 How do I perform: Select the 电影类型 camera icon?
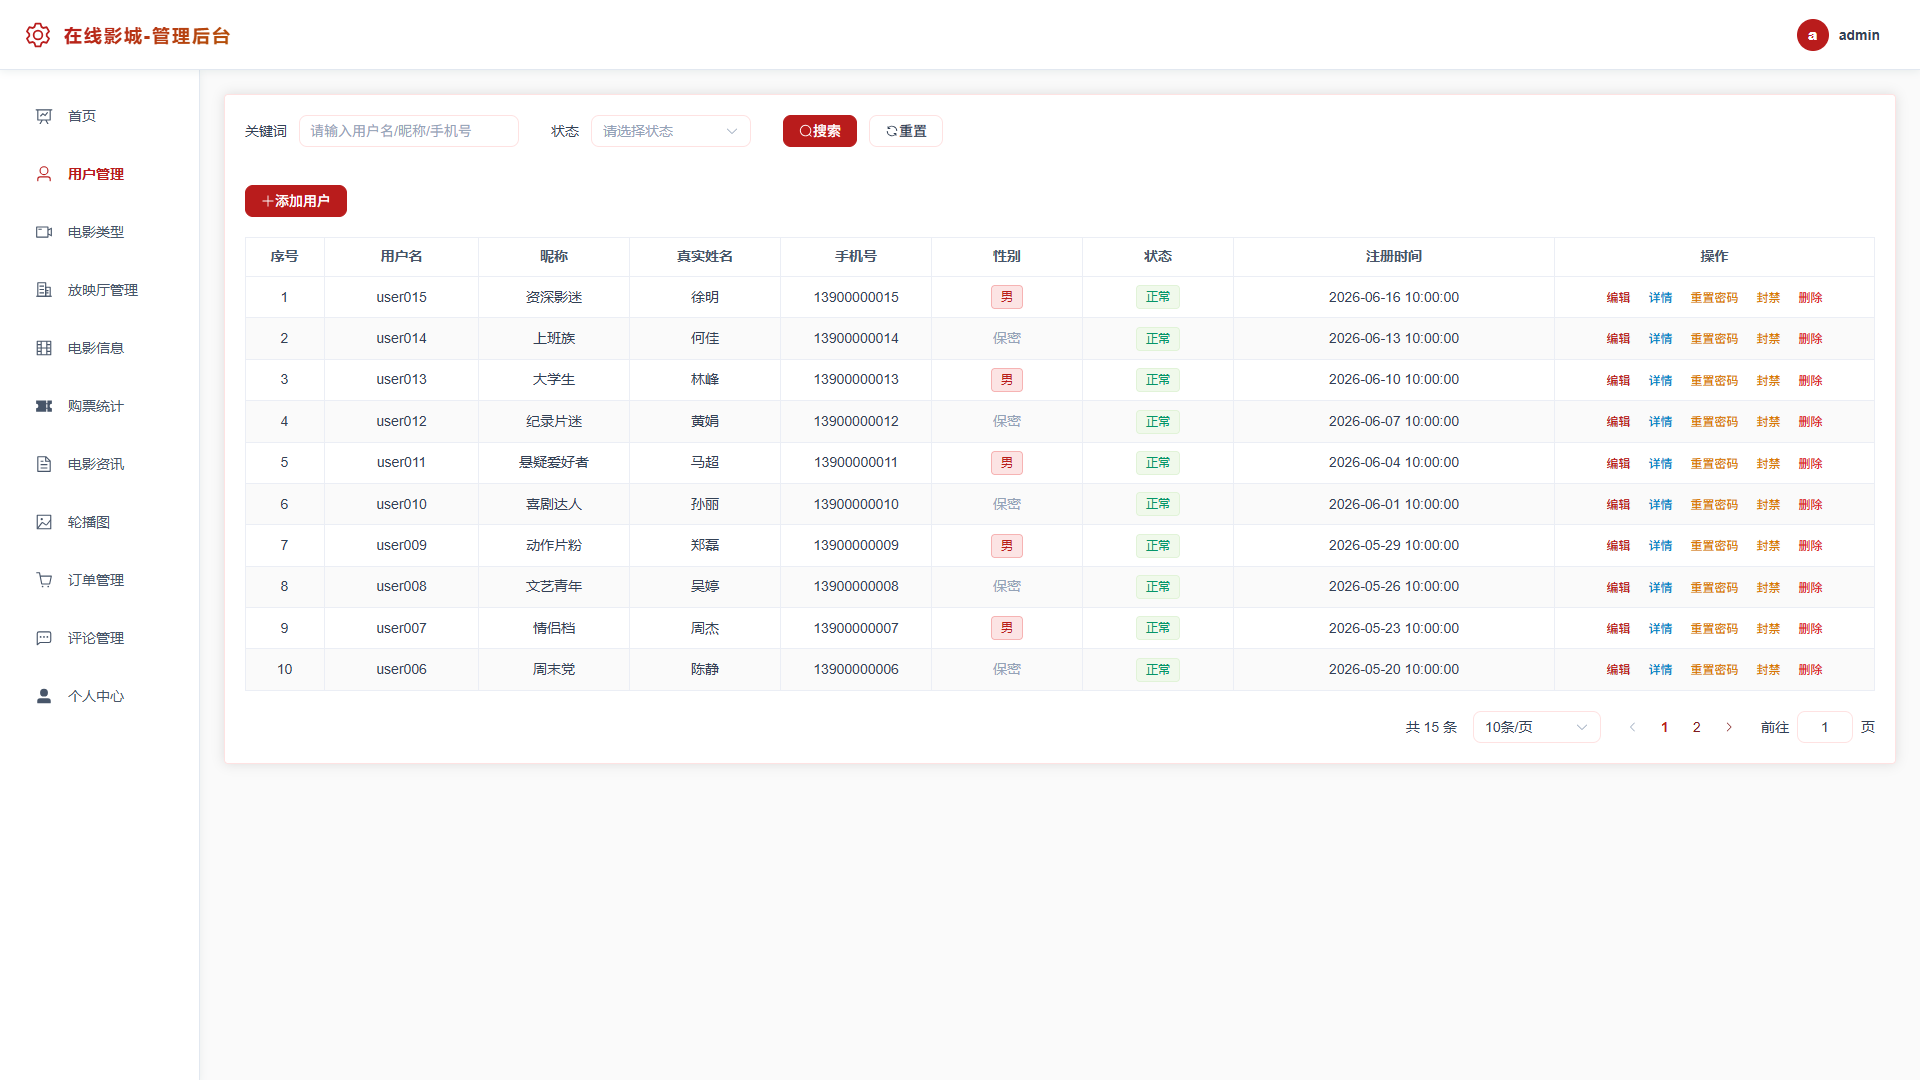tap(44, 232)
